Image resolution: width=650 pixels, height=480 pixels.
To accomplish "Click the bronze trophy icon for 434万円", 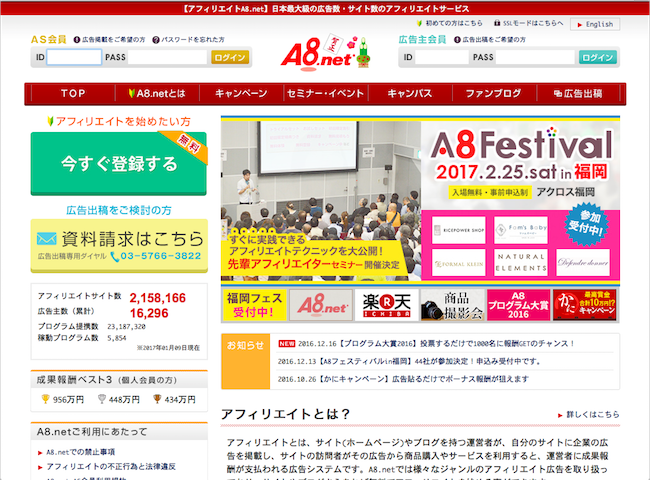I will coord(157,399).
